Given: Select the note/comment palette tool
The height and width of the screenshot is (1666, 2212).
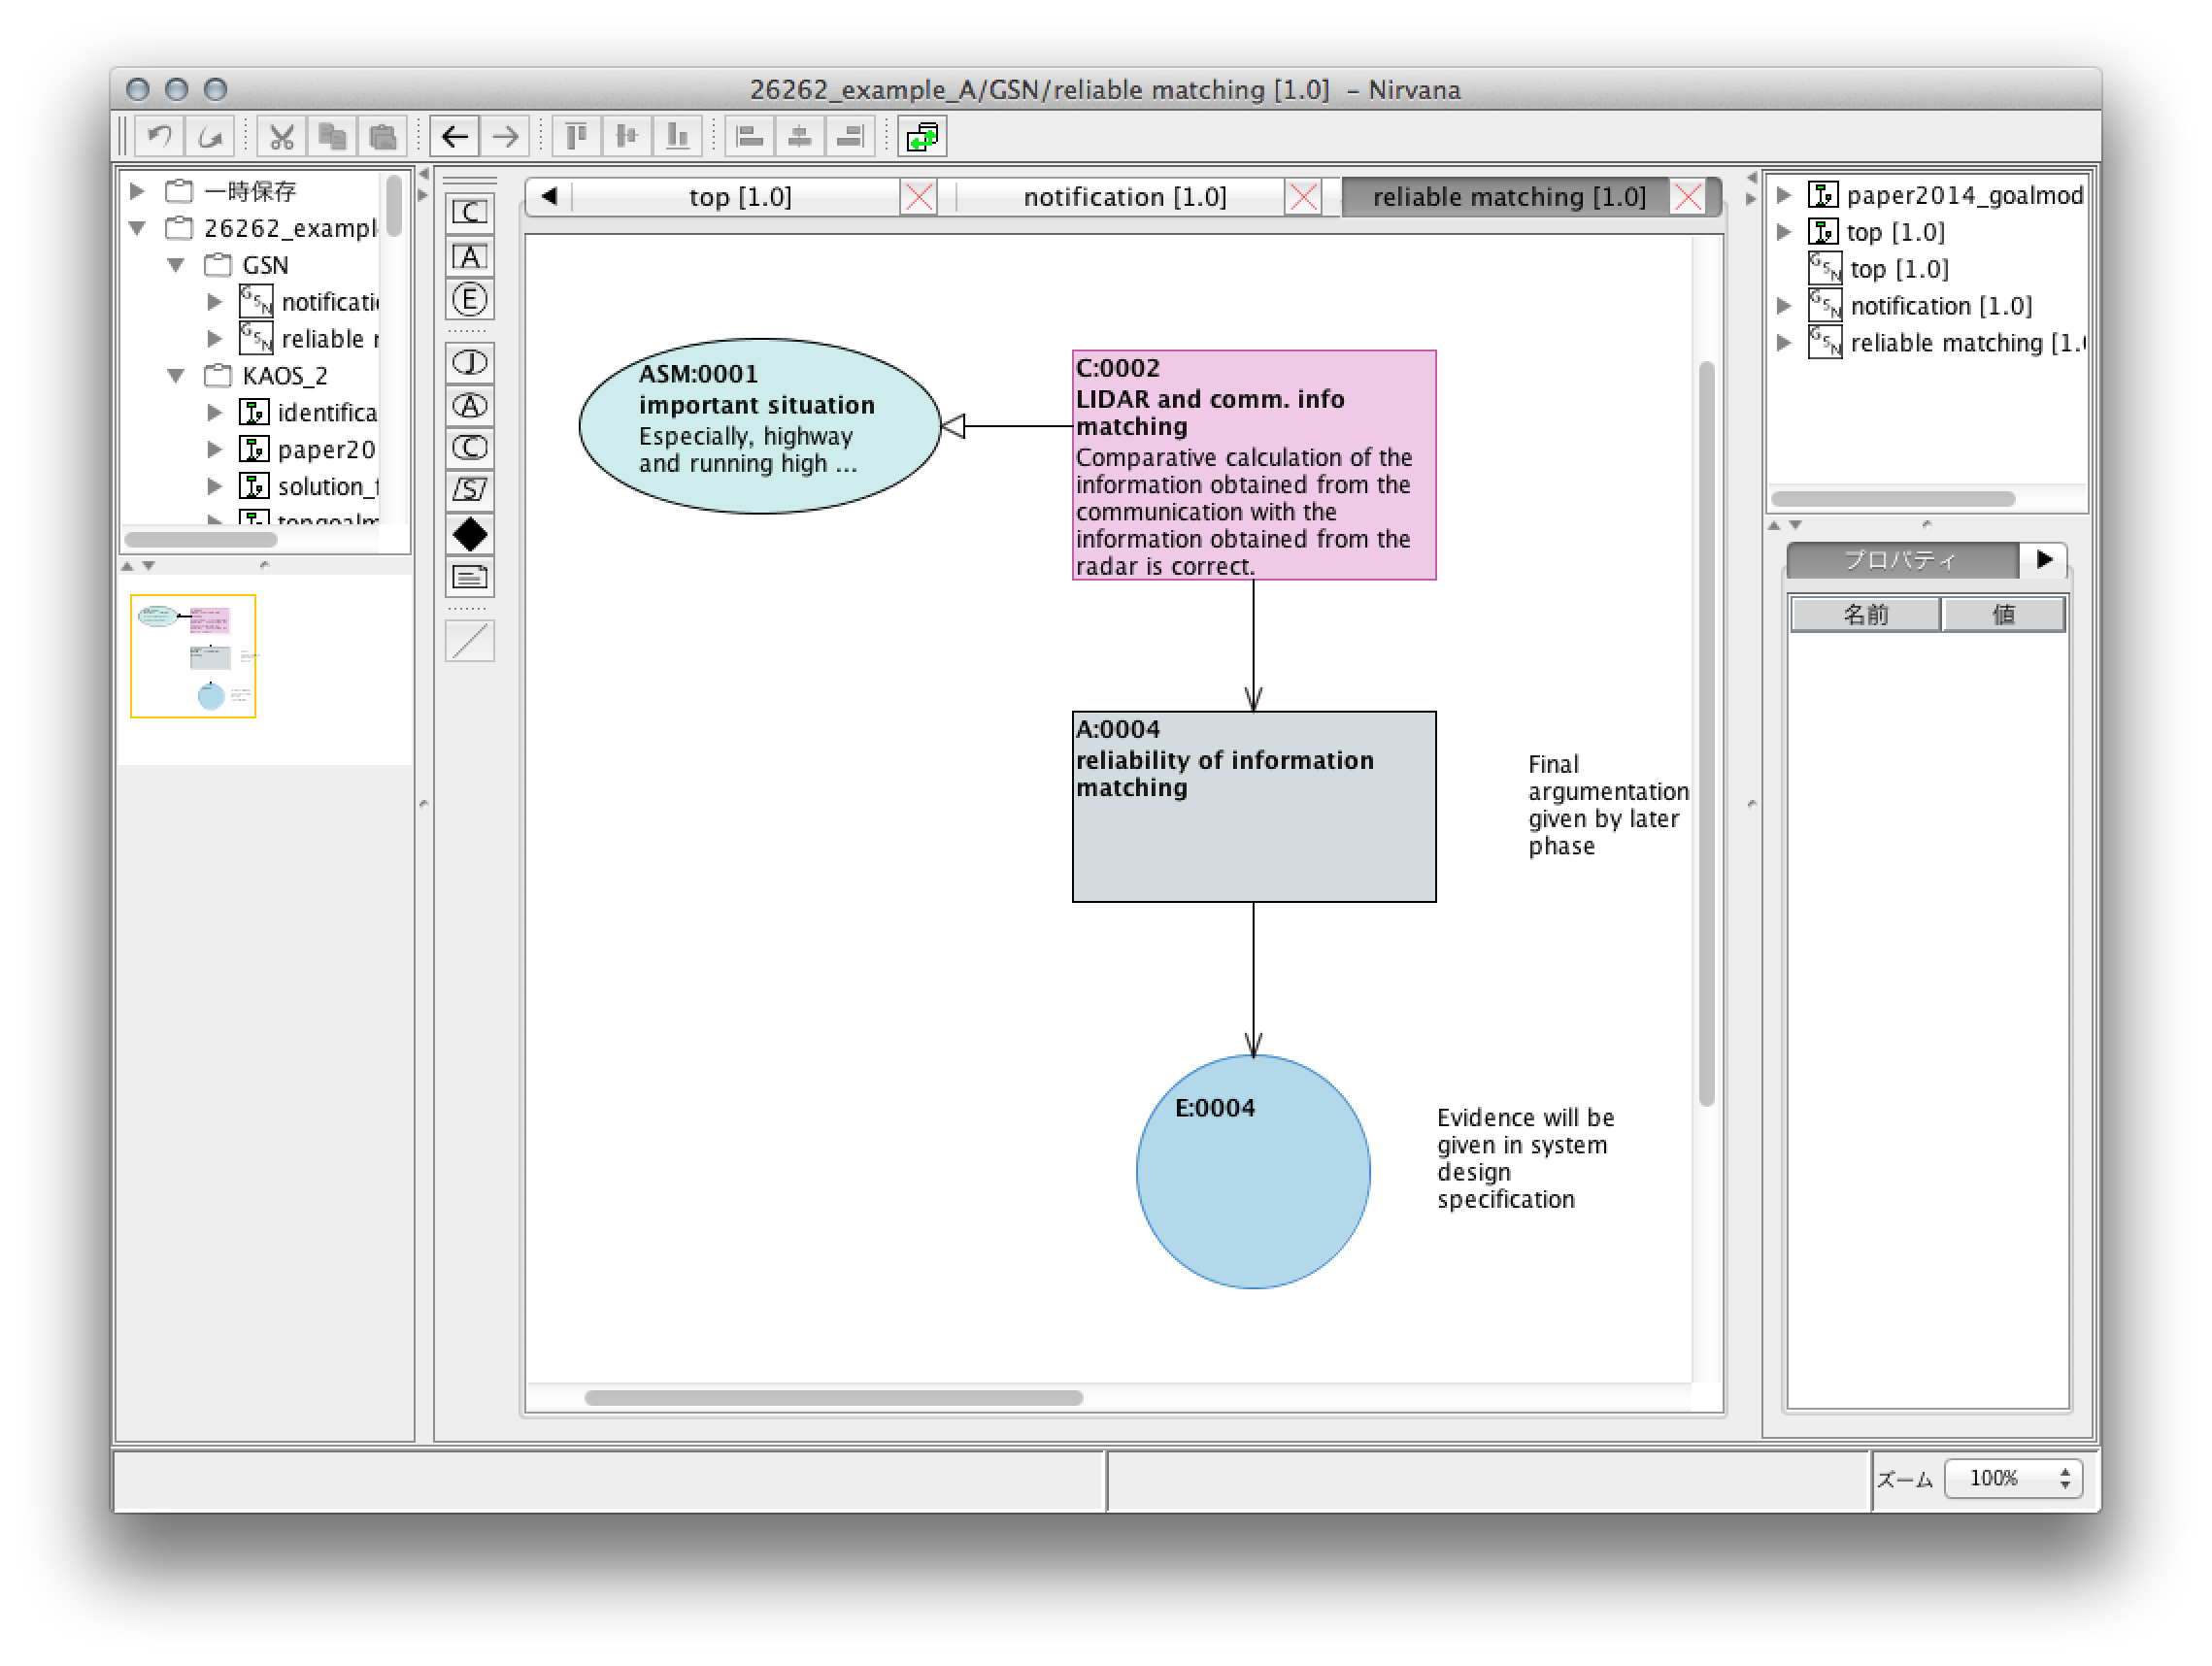Looking at the screenshot, I should (470, 577).
